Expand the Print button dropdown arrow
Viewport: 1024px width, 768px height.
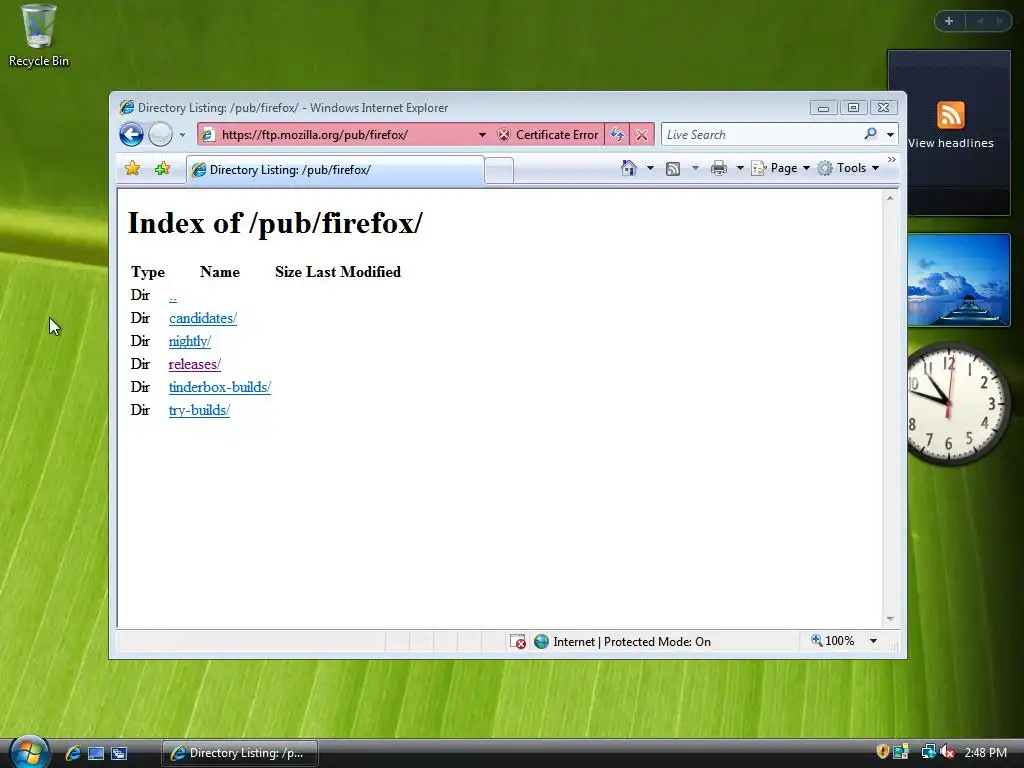(740, 168)
